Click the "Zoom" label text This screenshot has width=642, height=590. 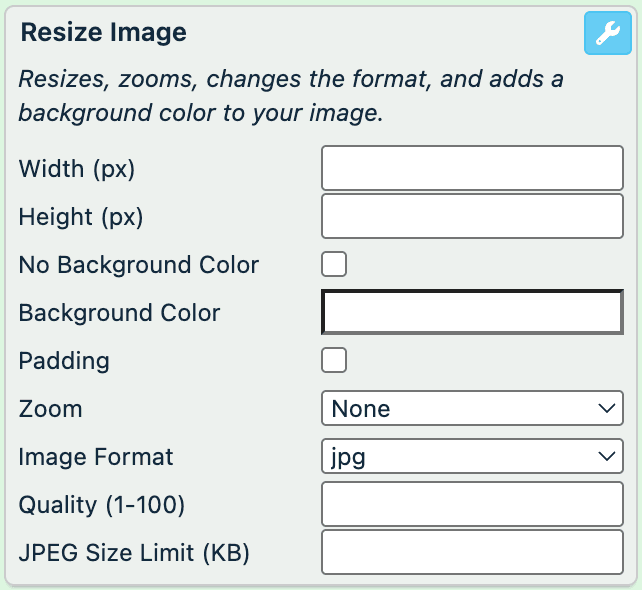[51, 409]
